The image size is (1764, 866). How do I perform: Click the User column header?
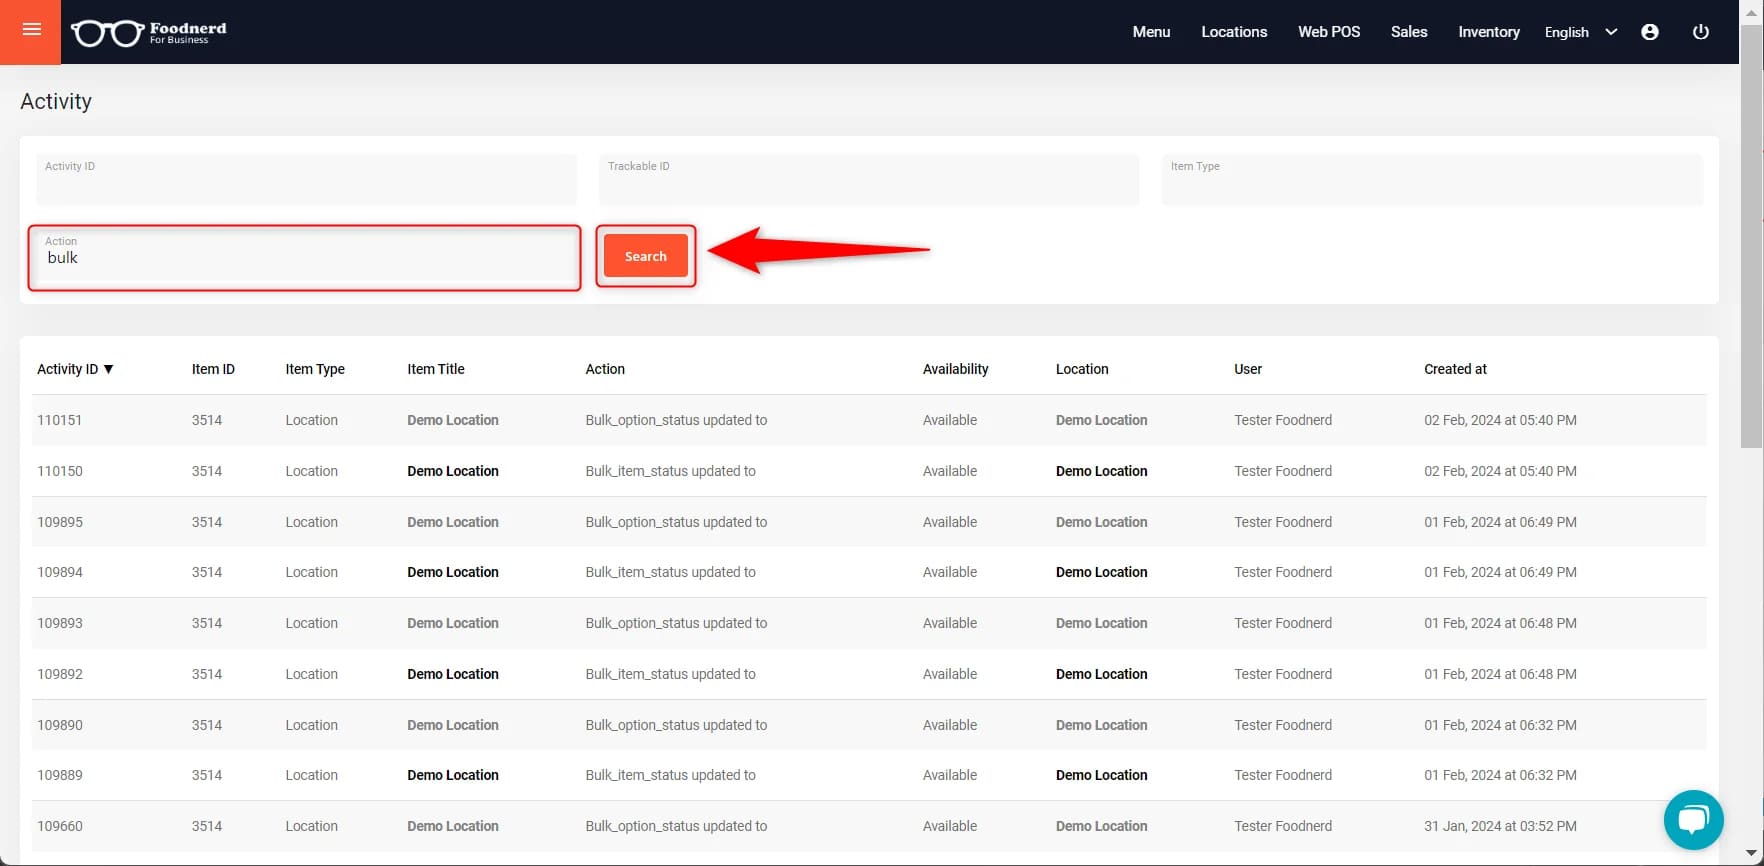(1248, 369)
